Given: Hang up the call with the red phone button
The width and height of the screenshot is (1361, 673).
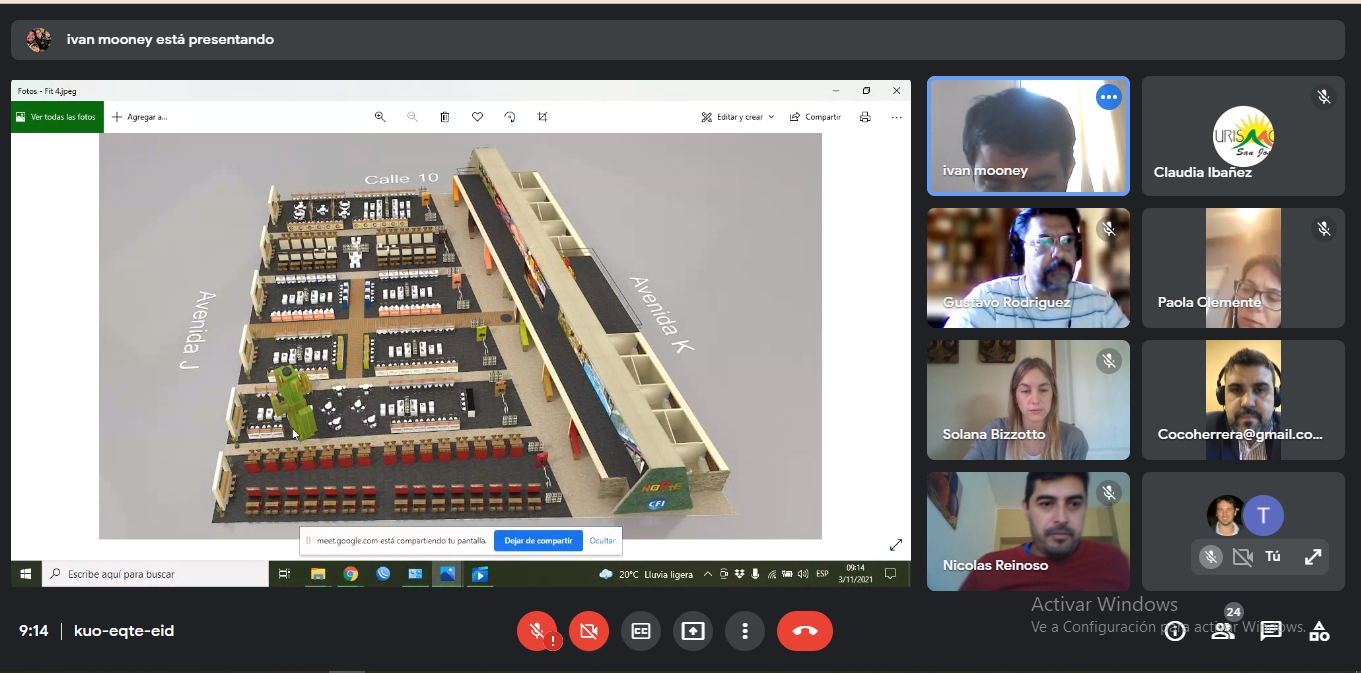Looking at the screenshot, I should (x=804, y=631).
